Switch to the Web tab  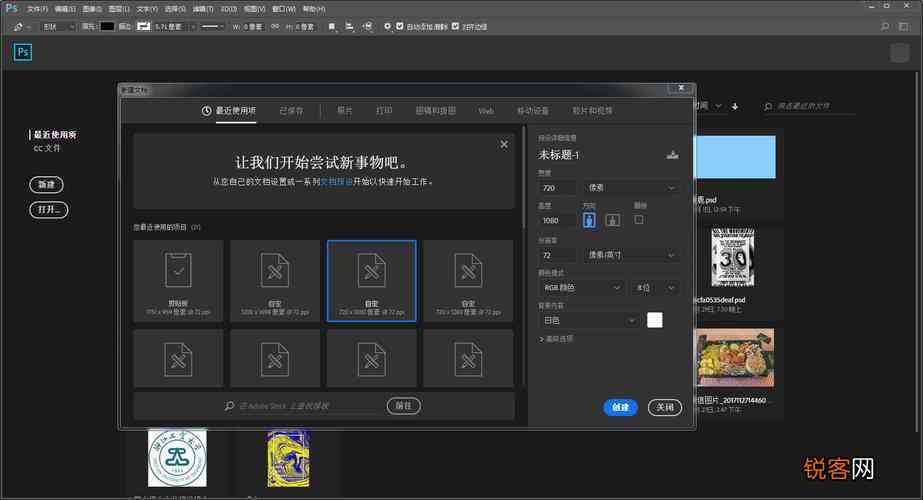[x=486, y=111]
